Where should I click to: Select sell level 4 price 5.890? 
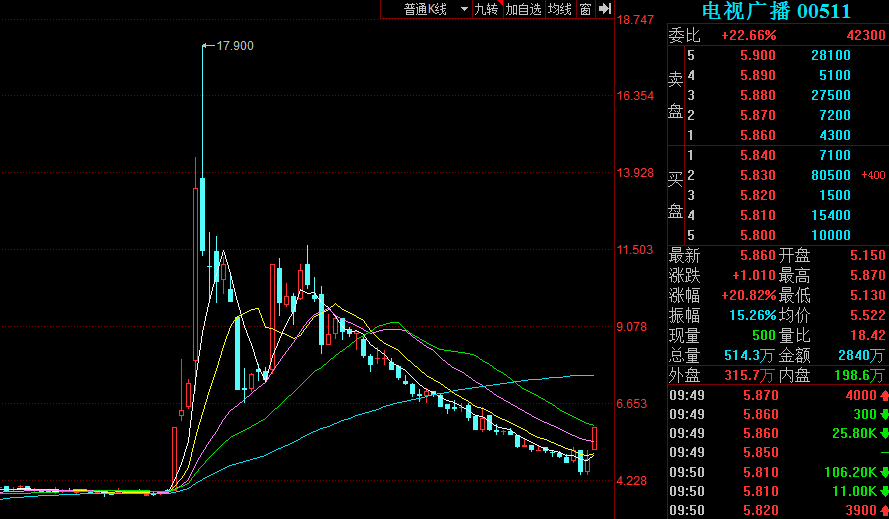click(x=757, y=75)
